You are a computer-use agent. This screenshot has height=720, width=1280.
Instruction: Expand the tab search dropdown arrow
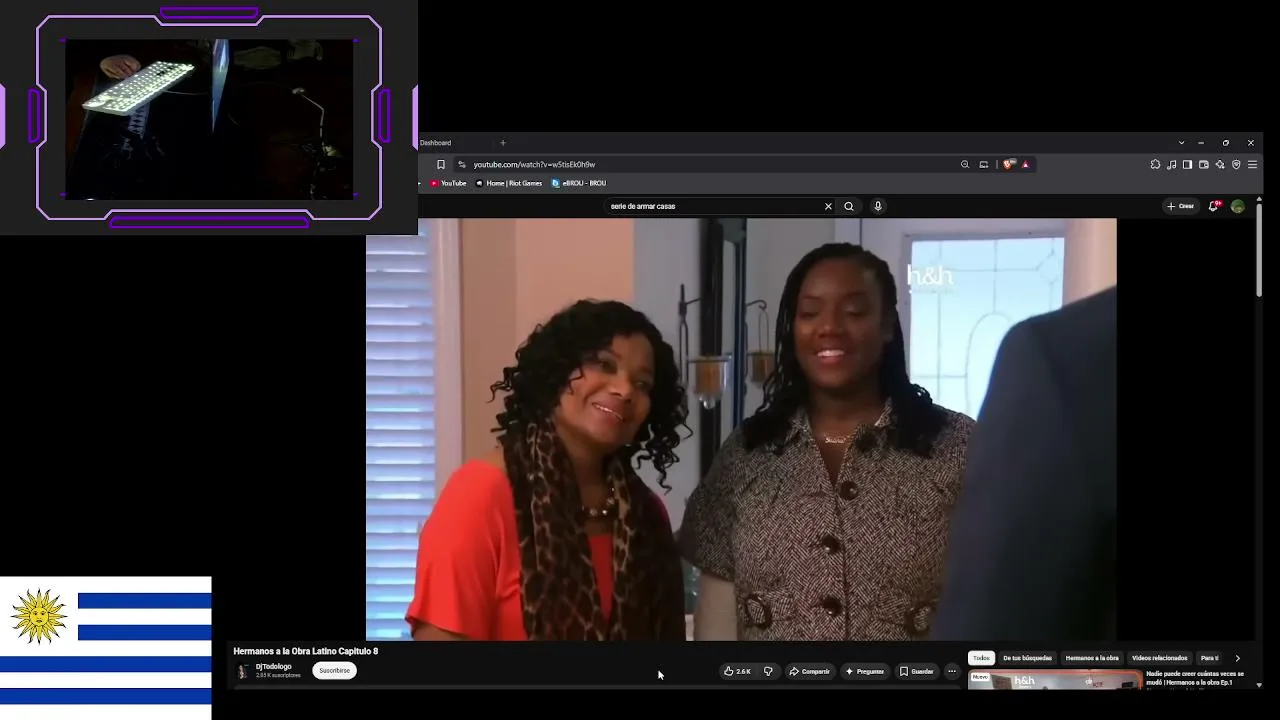coord(1181,143)
